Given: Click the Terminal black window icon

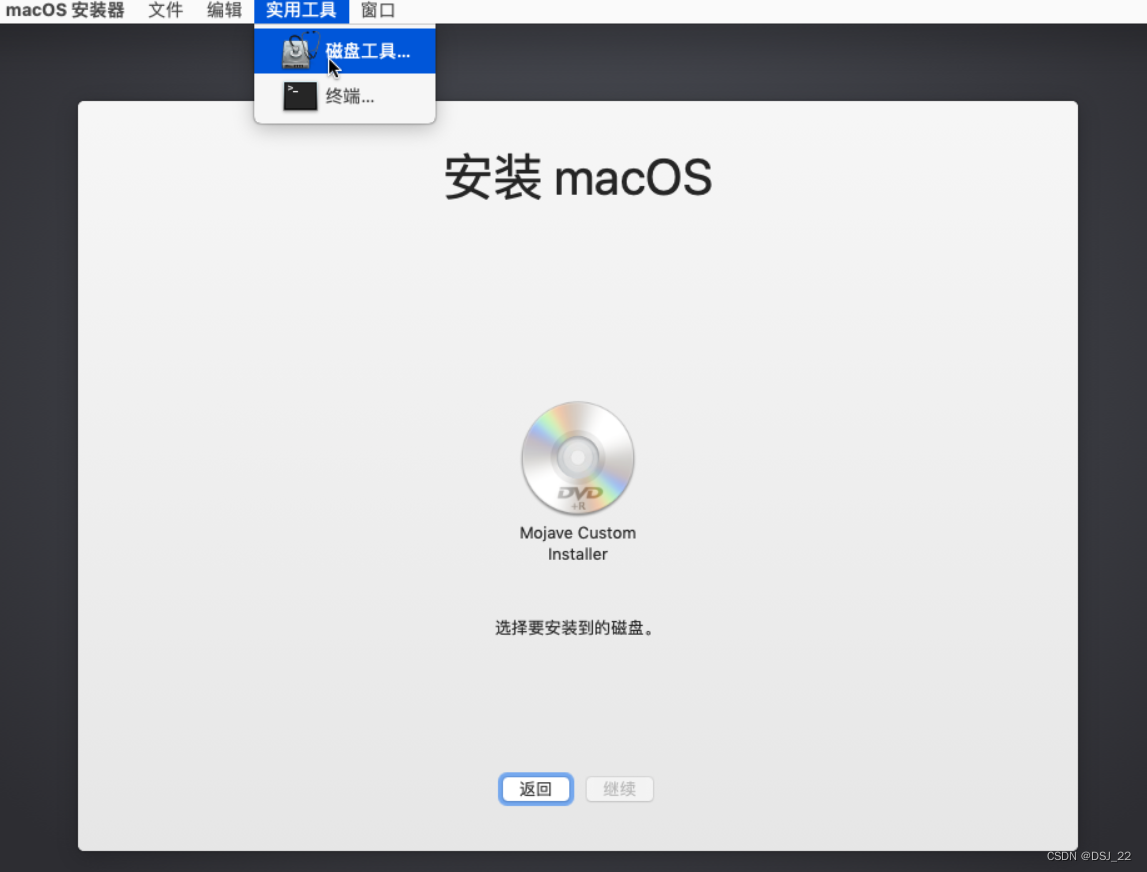Looking at the screenshot, I should [300, 96].
